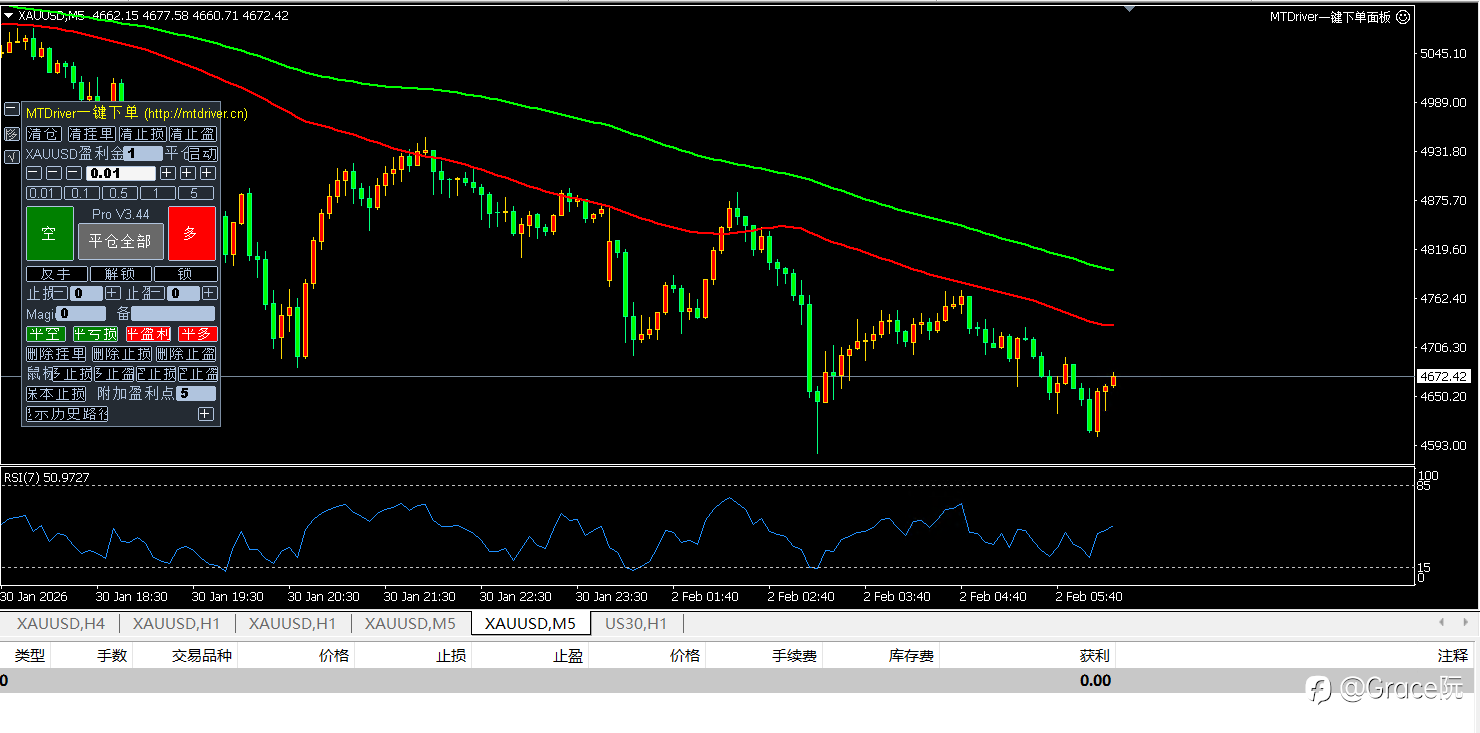Toggle the 显示历史路径 button
This screenshot has width=1480, height=733.
[x=67, y=414]
